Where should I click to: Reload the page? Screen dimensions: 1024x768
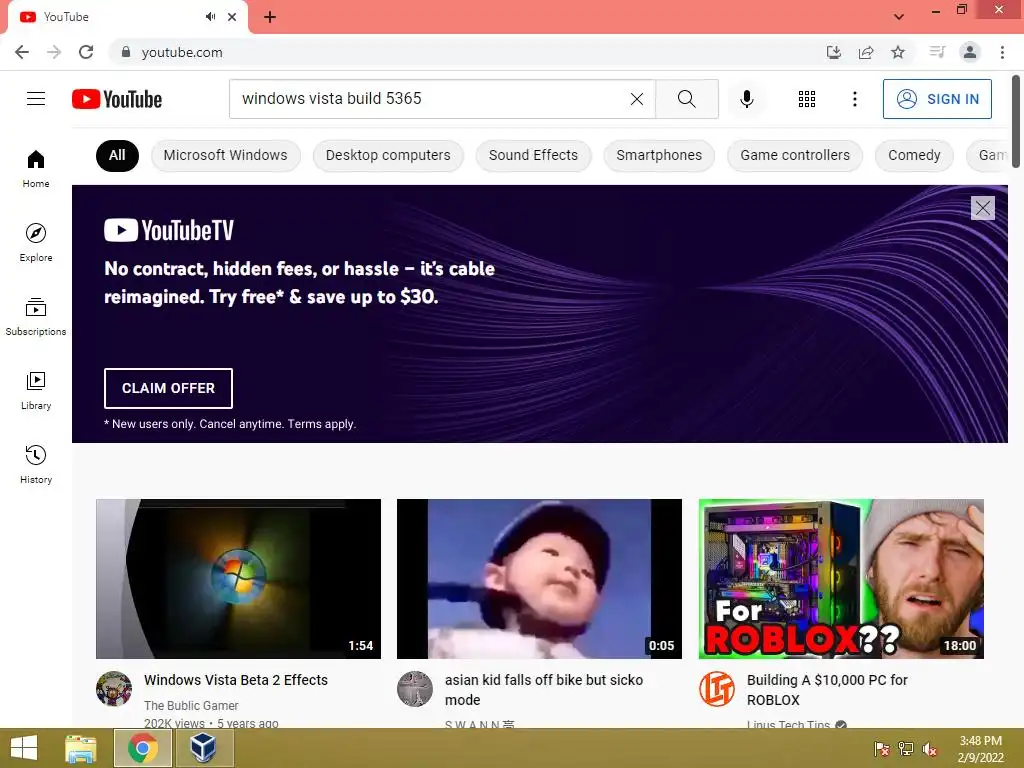(86, 52)
